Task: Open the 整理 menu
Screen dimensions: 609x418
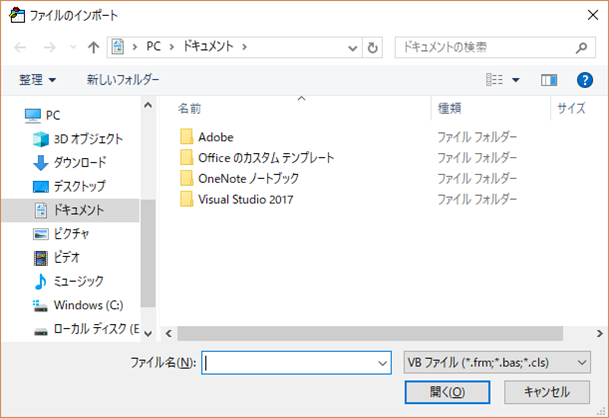Action: (38, 80)
